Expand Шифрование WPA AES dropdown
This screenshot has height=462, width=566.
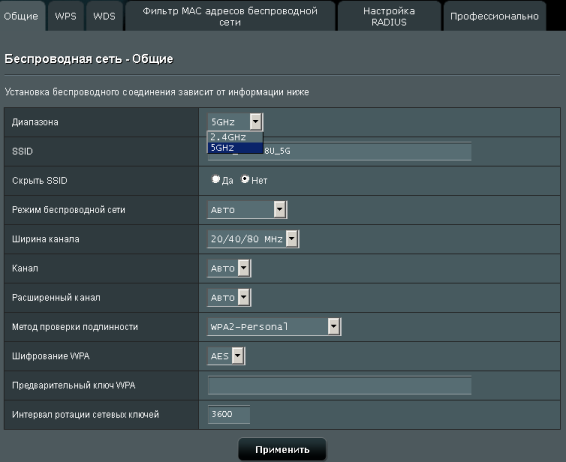pos(226,356)
